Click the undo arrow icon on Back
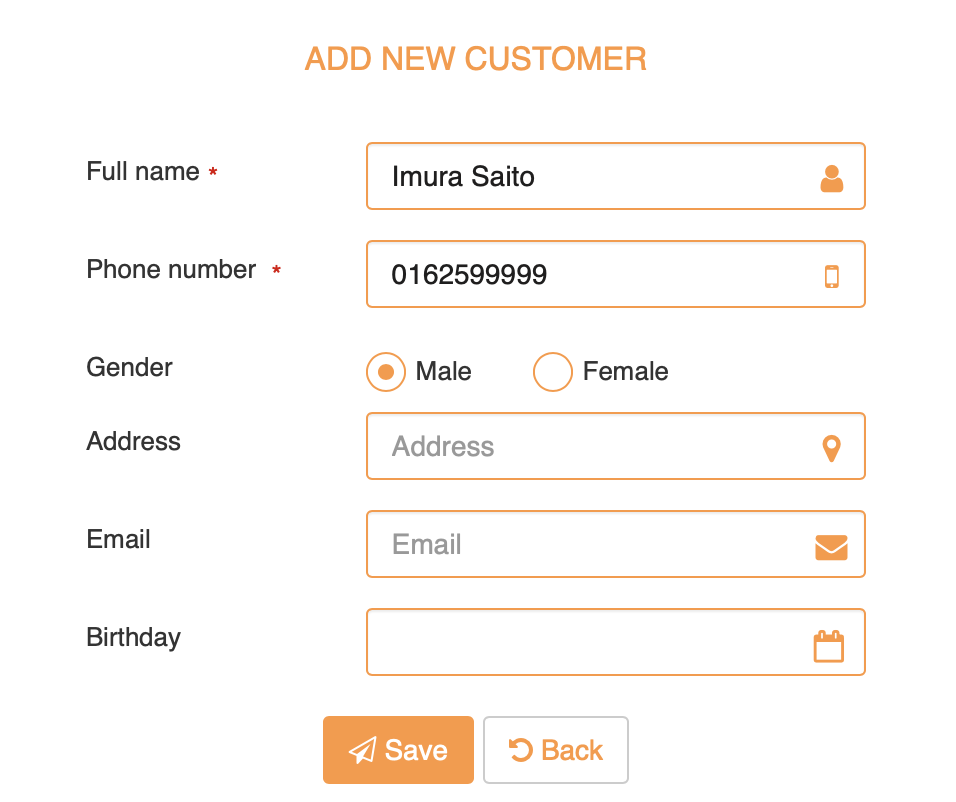The height and width of the screenshot is (802, 956). pyautogui.click(x=520, y=750)
